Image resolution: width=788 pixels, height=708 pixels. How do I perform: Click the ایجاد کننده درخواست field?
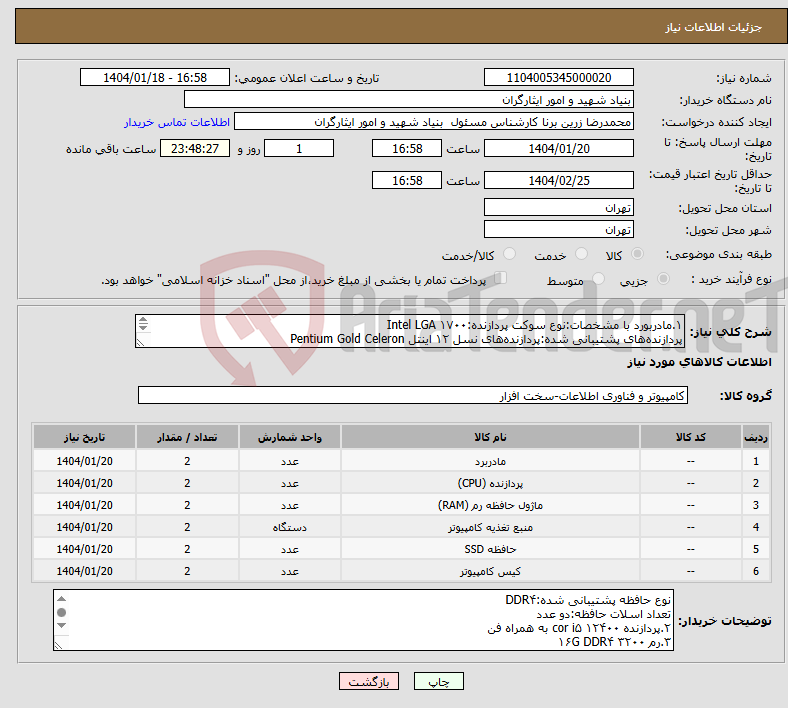[434, 122]
